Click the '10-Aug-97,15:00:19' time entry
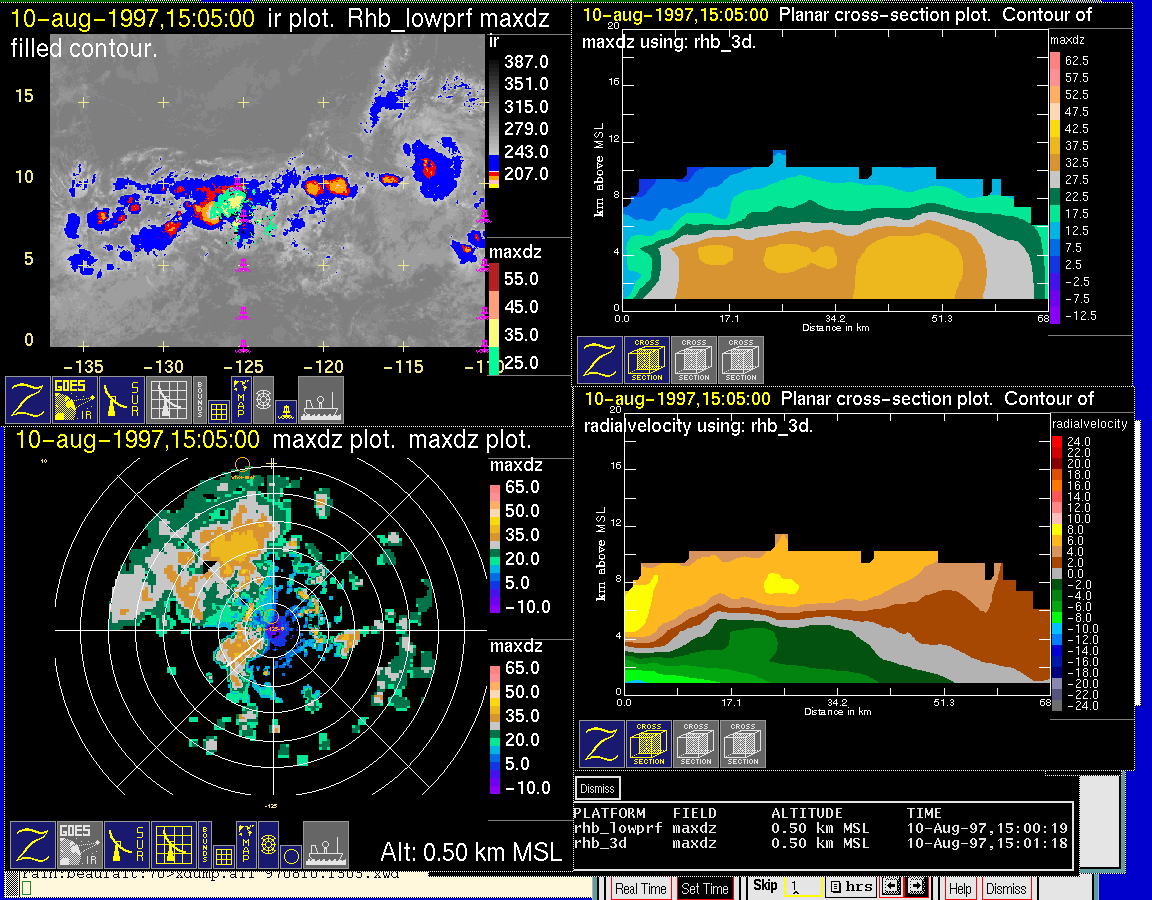The image size is (1152, 900). (x=987, y=828)
